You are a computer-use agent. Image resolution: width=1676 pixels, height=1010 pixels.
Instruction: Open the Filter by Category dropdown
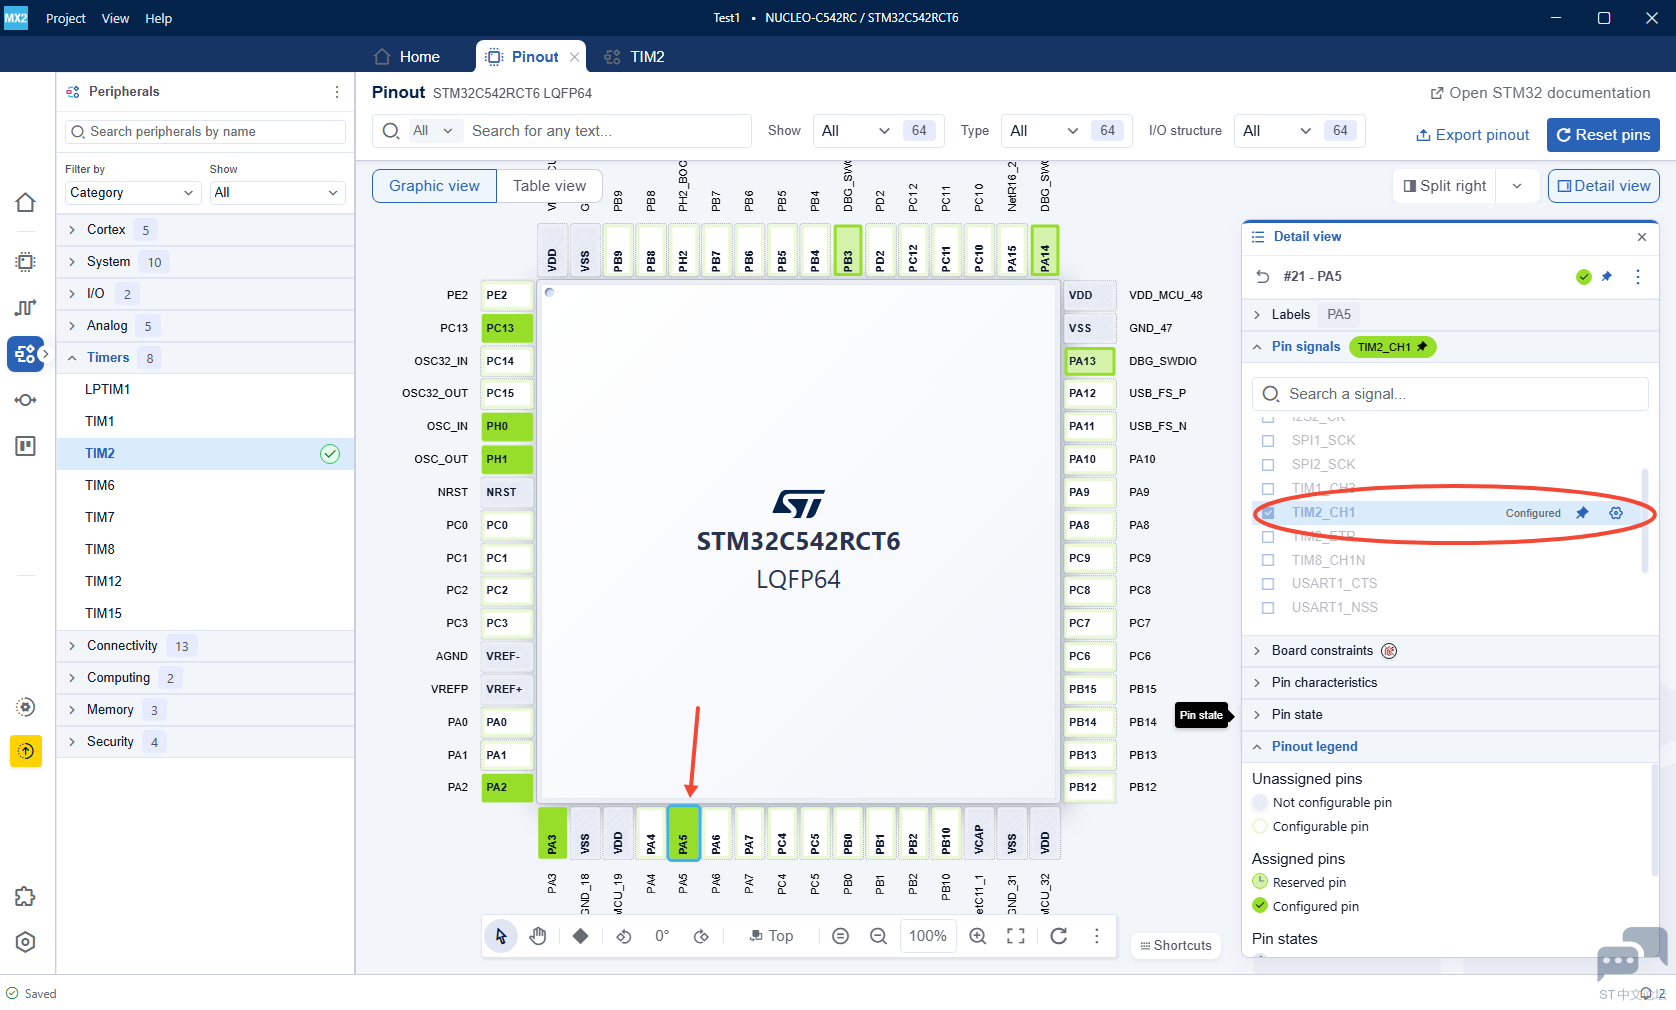pyautogui.click(x=132, y=192)
